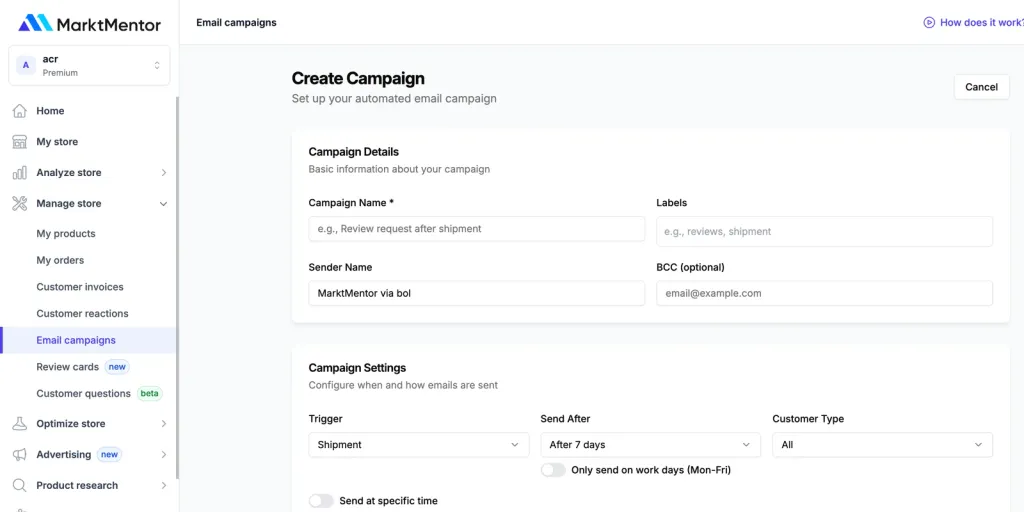Click the Home house icon
The image size is (1024, 512).
(20, 111)
